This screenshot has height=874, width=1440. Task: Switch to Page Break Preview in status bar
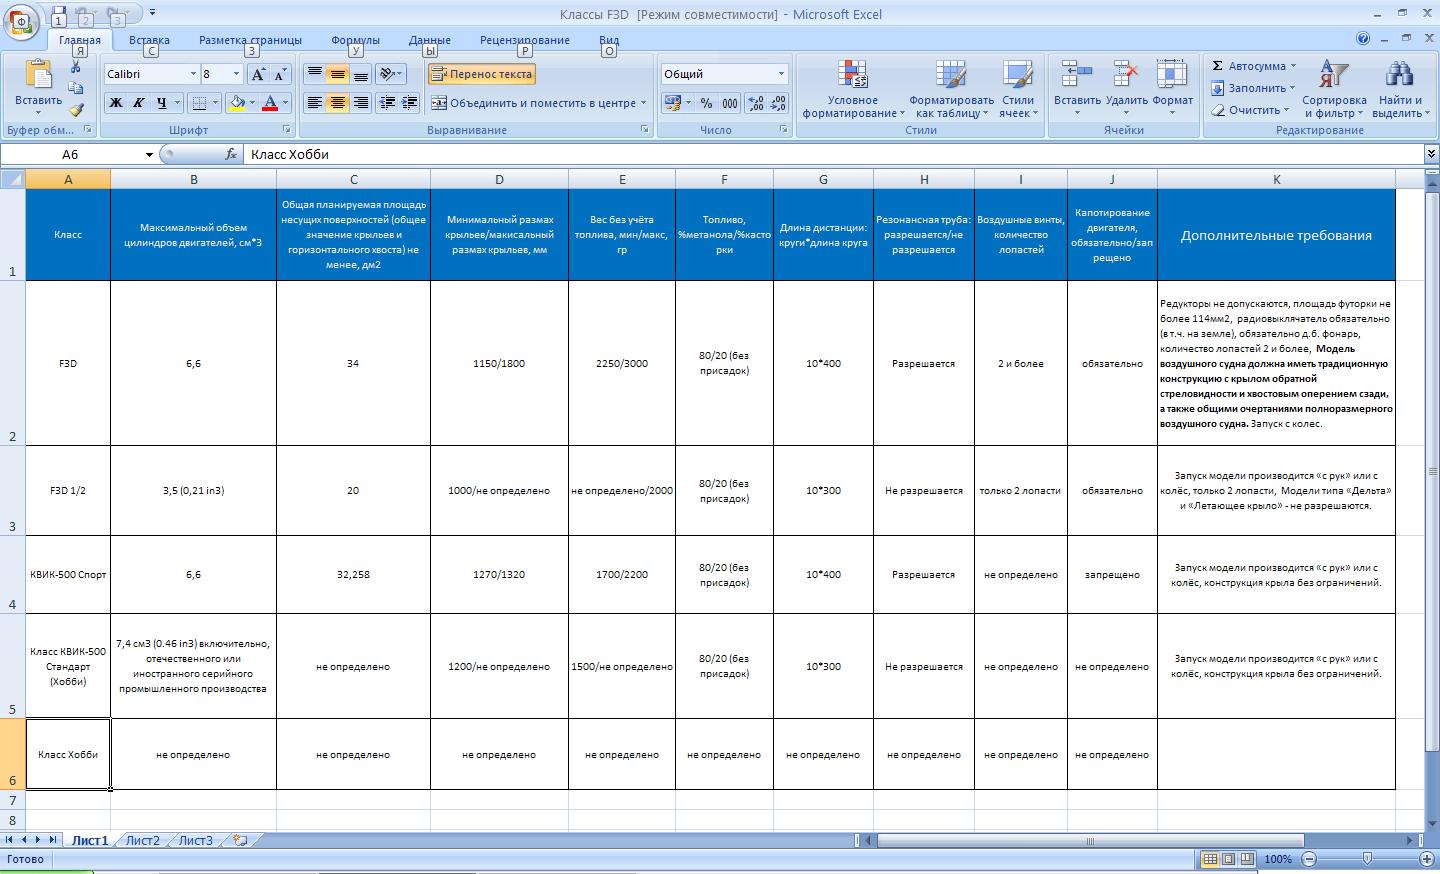point(1247,859)
